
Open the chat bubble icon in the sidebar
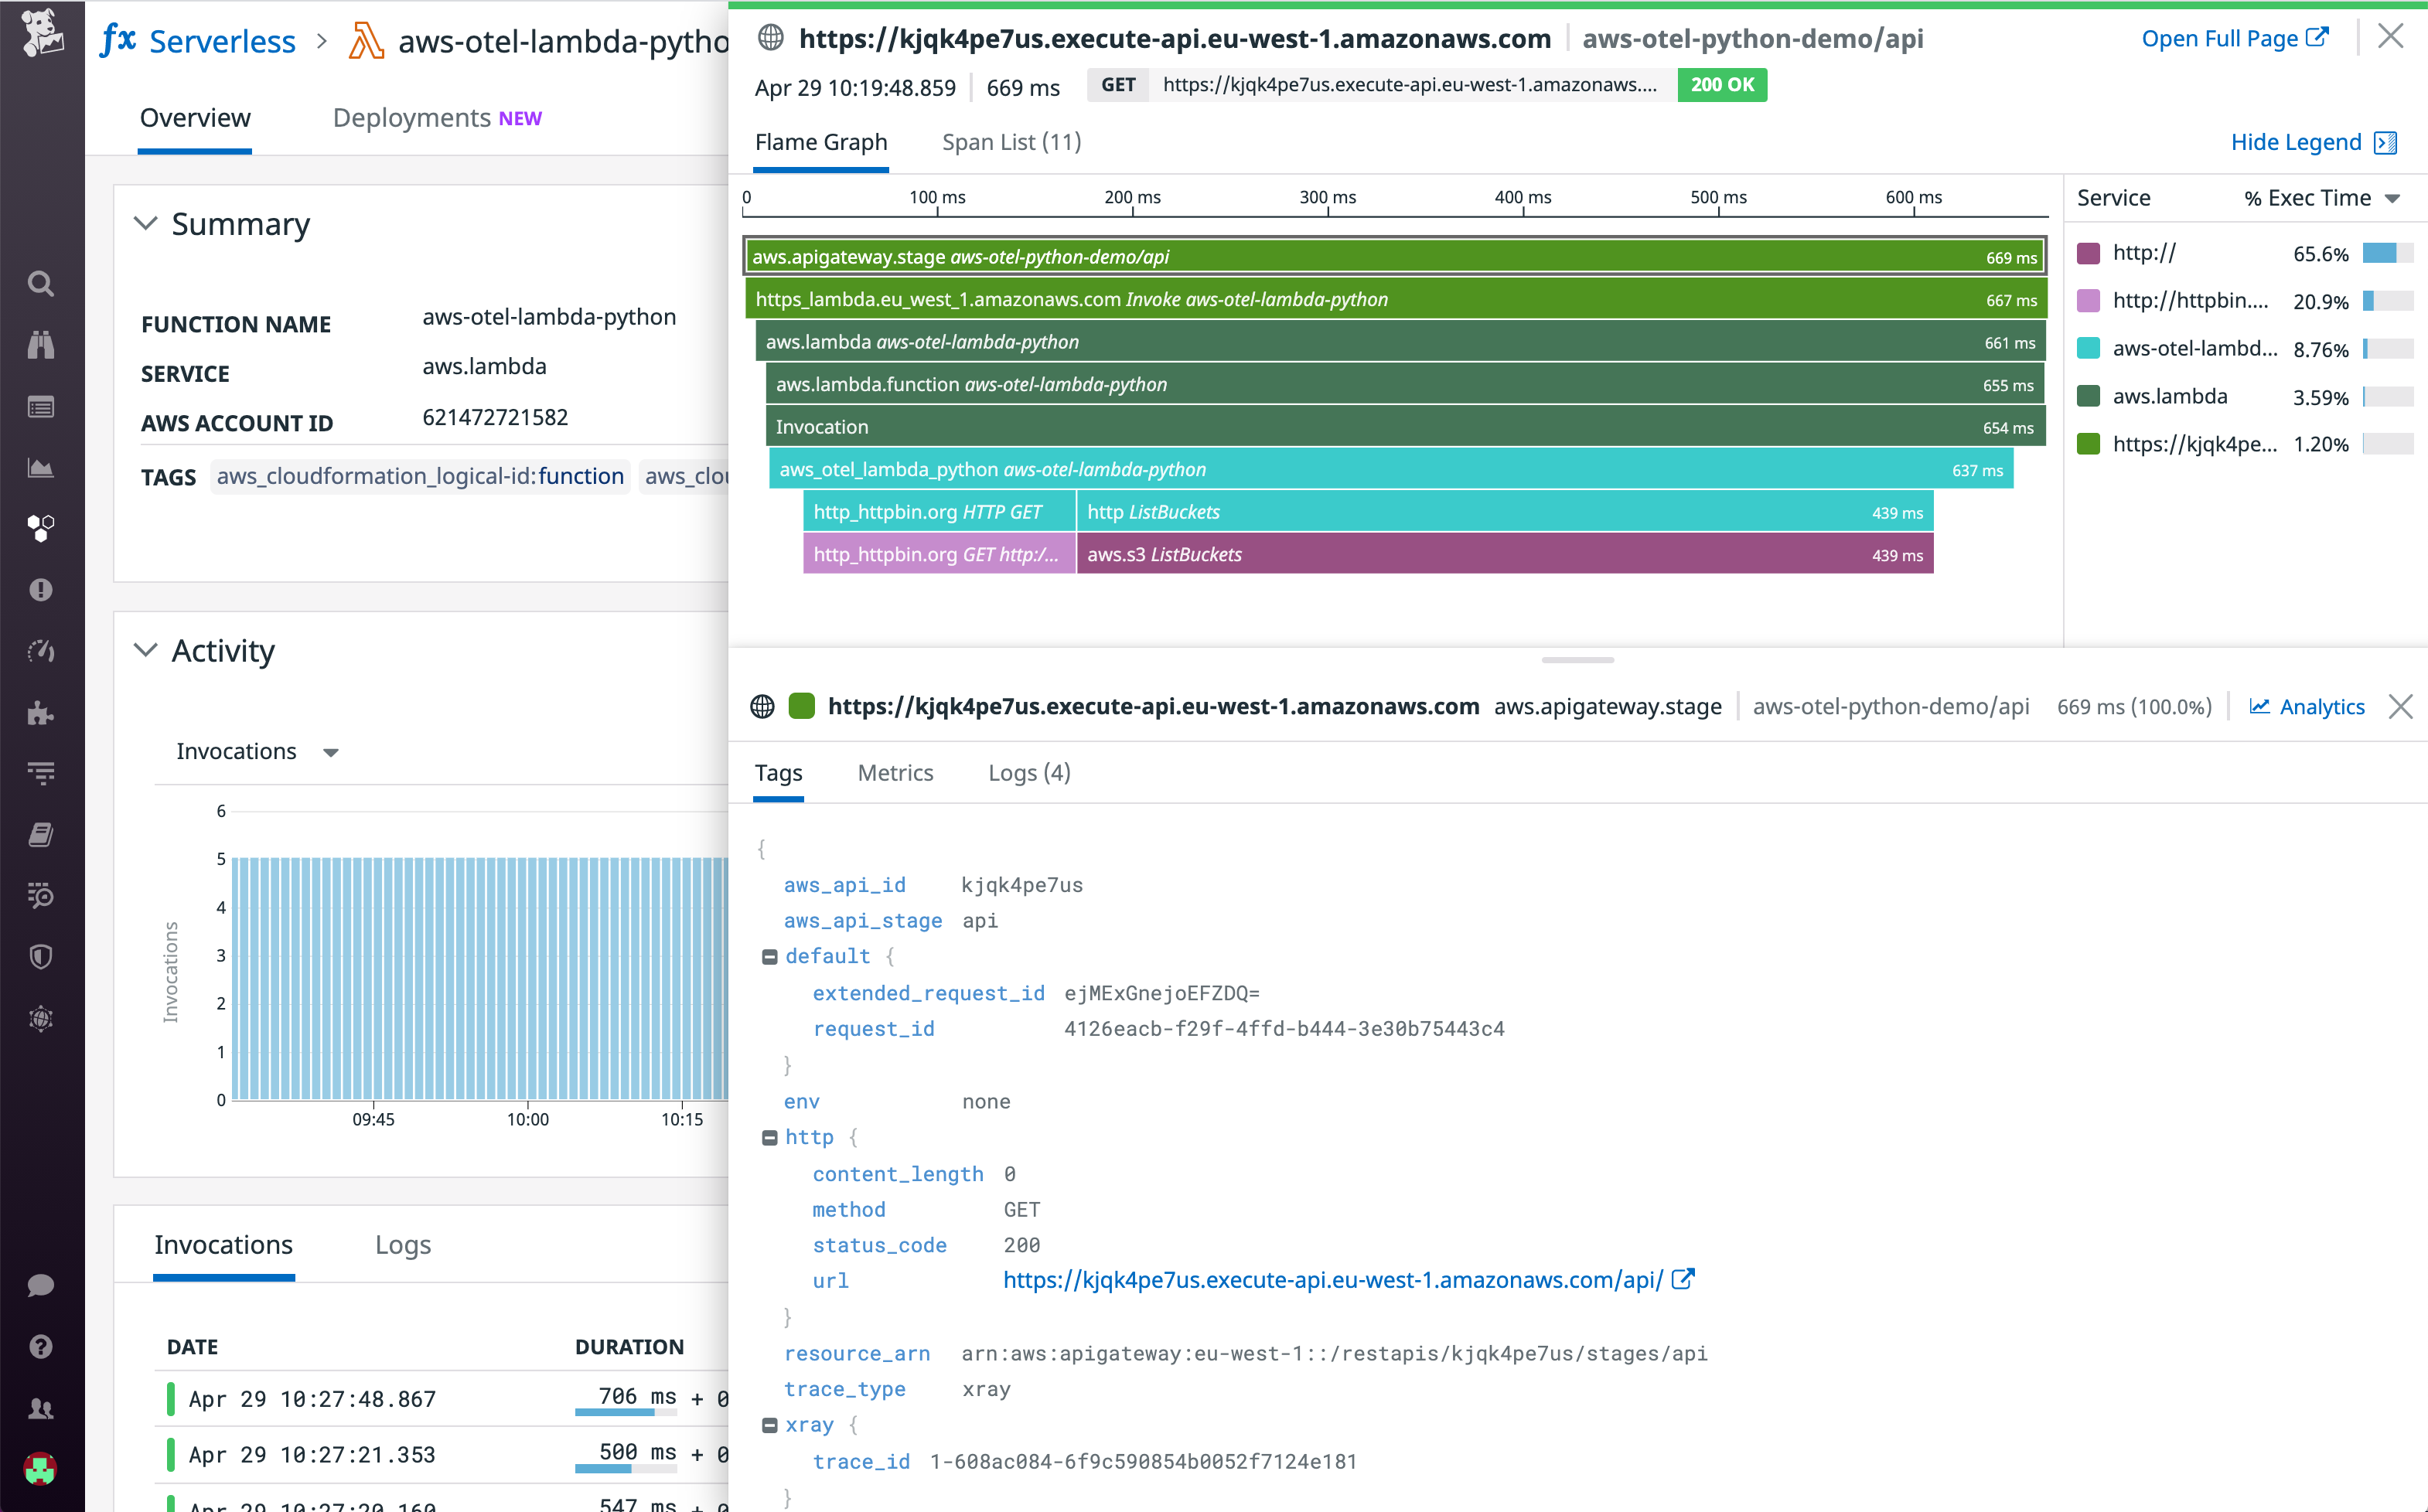[x=41, y=1285]
